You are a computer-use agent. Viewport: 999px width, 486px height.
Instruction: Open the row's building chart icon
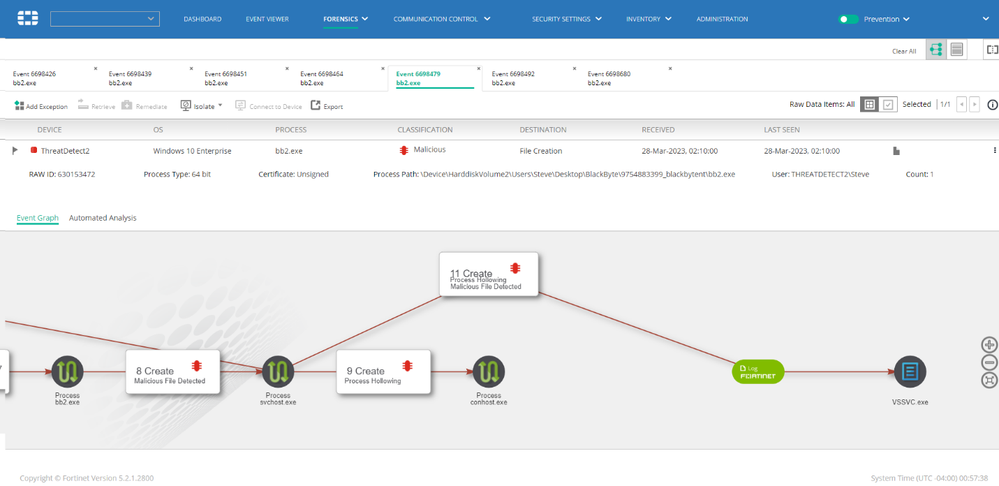click(x=896, y=151)
